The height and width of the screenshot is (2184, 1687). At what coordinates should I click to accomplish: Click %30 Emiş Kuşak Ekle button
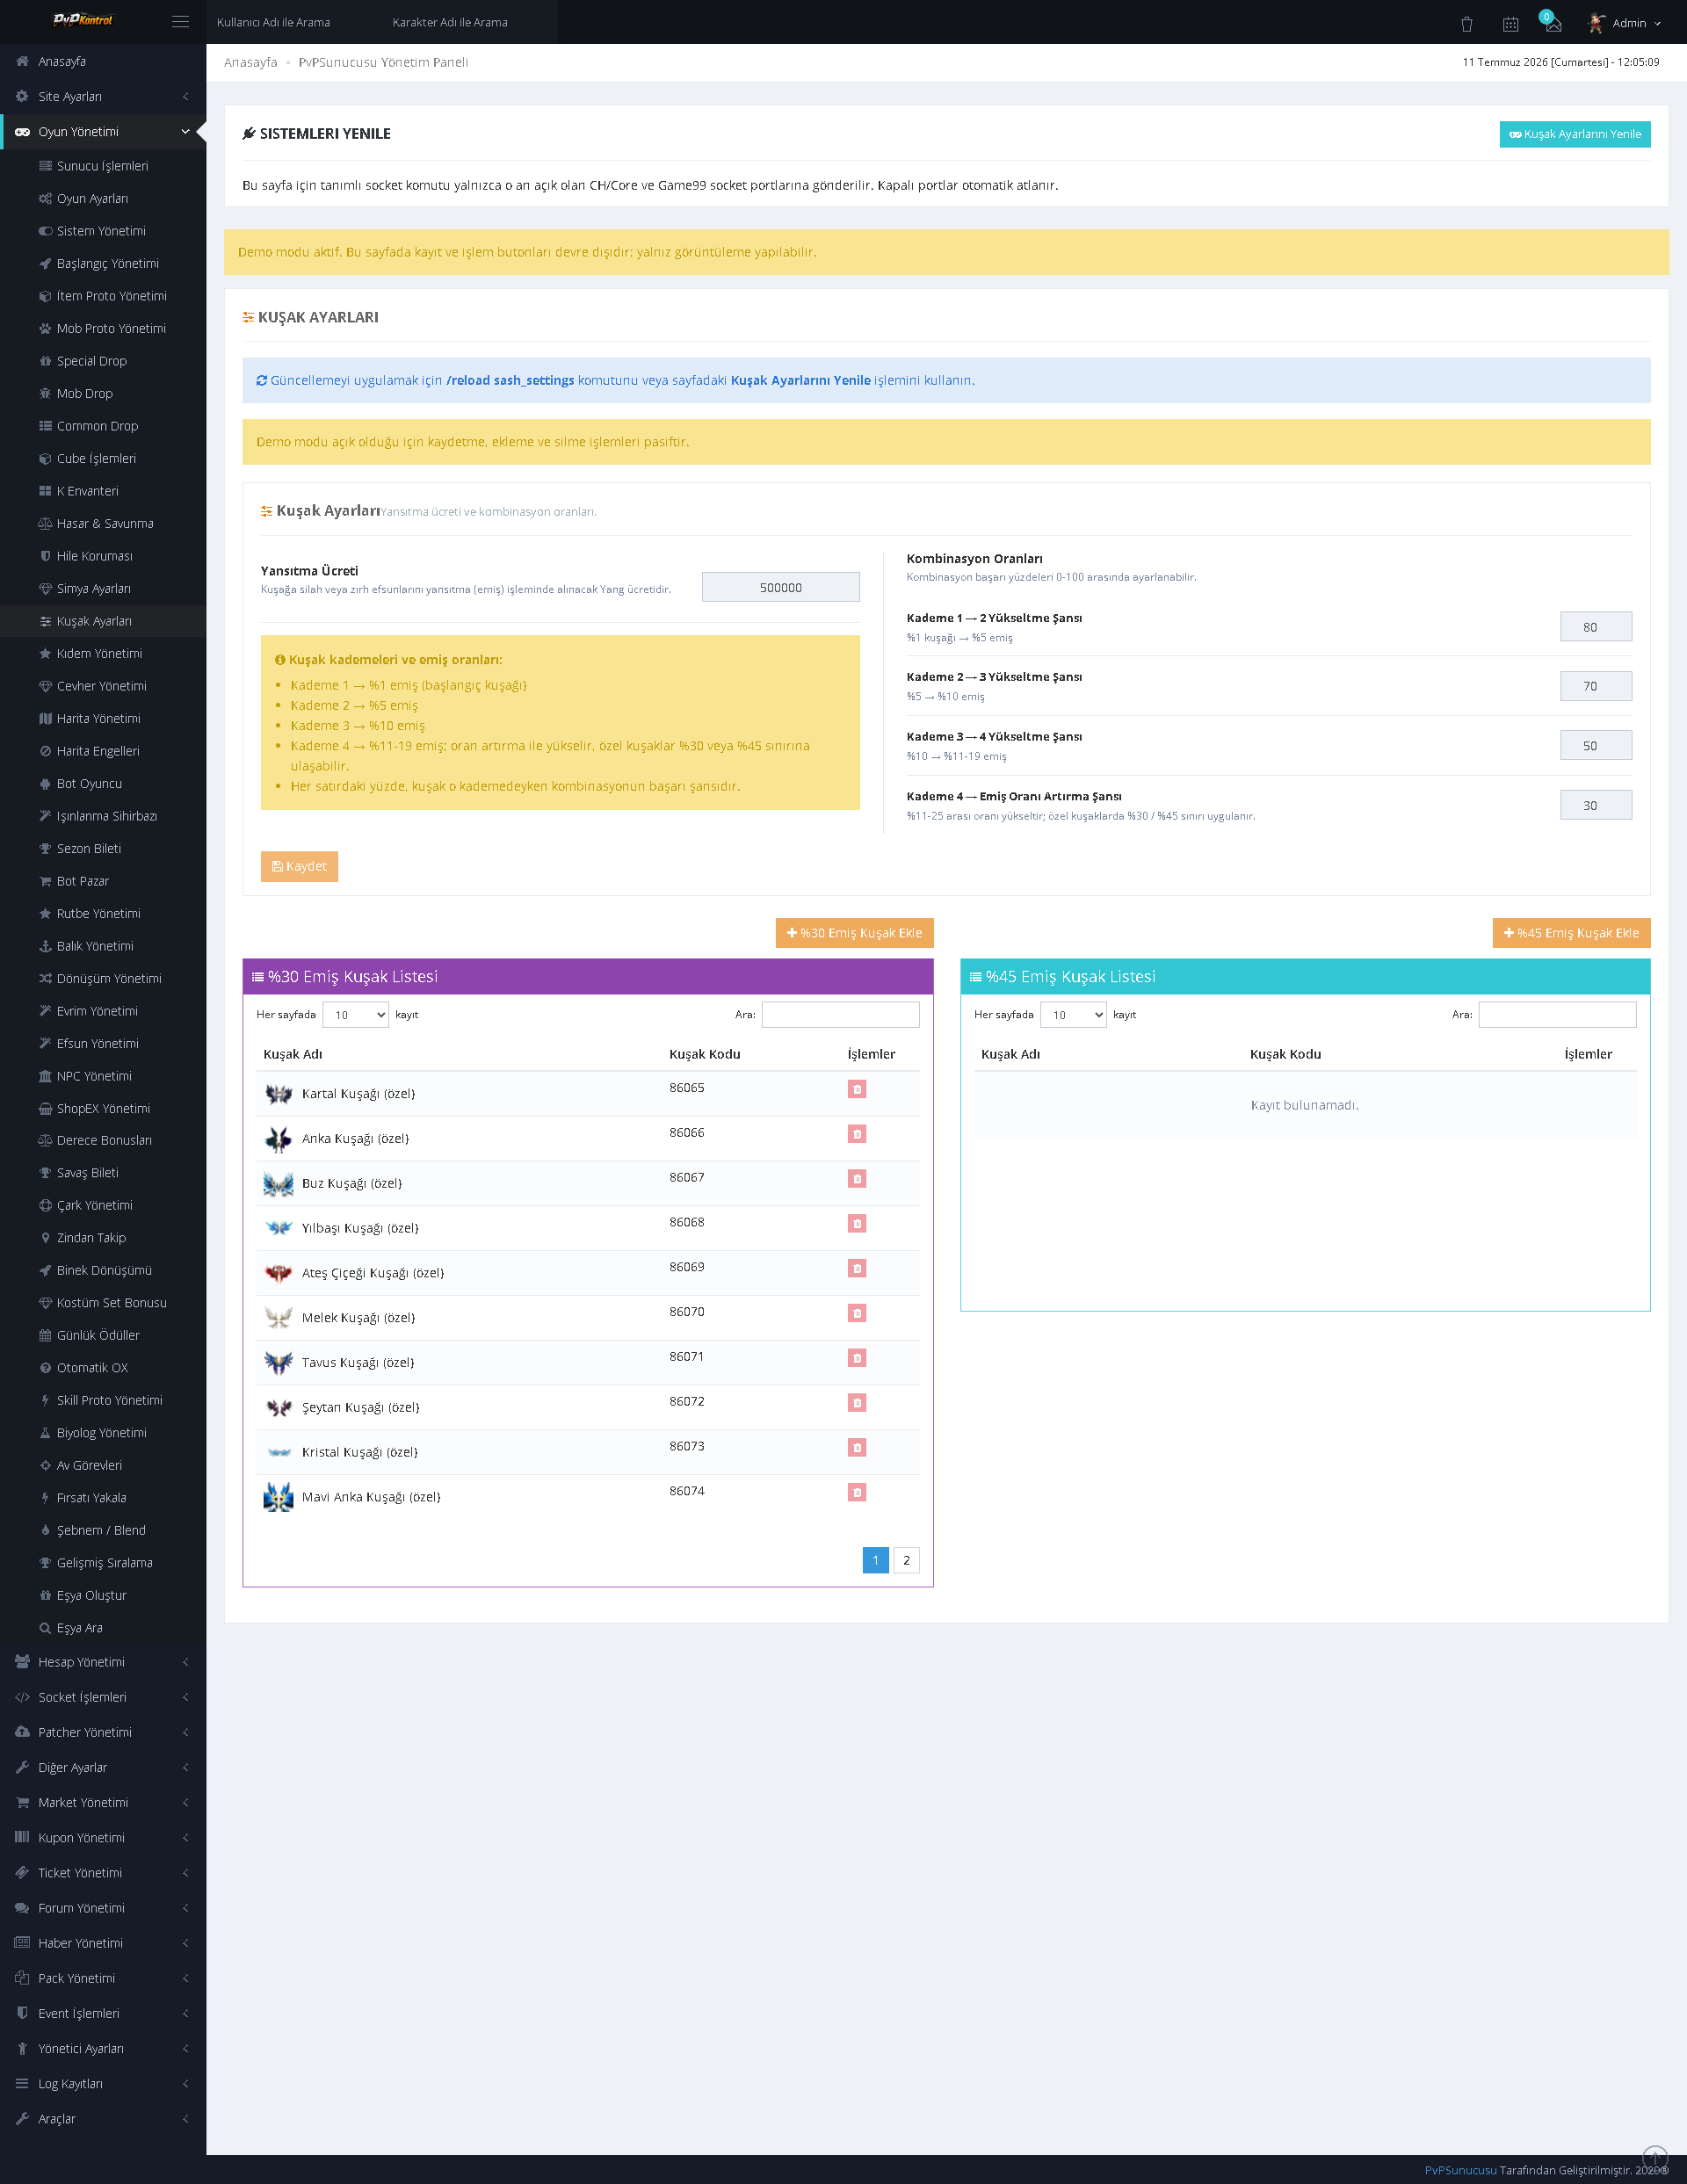click(x=854, y=933)
